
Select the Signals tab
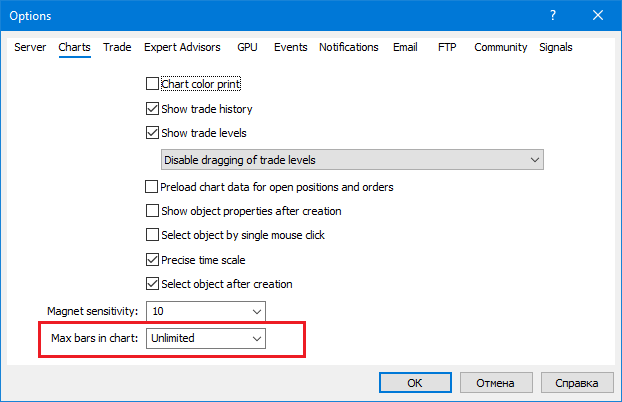[556, 47]
